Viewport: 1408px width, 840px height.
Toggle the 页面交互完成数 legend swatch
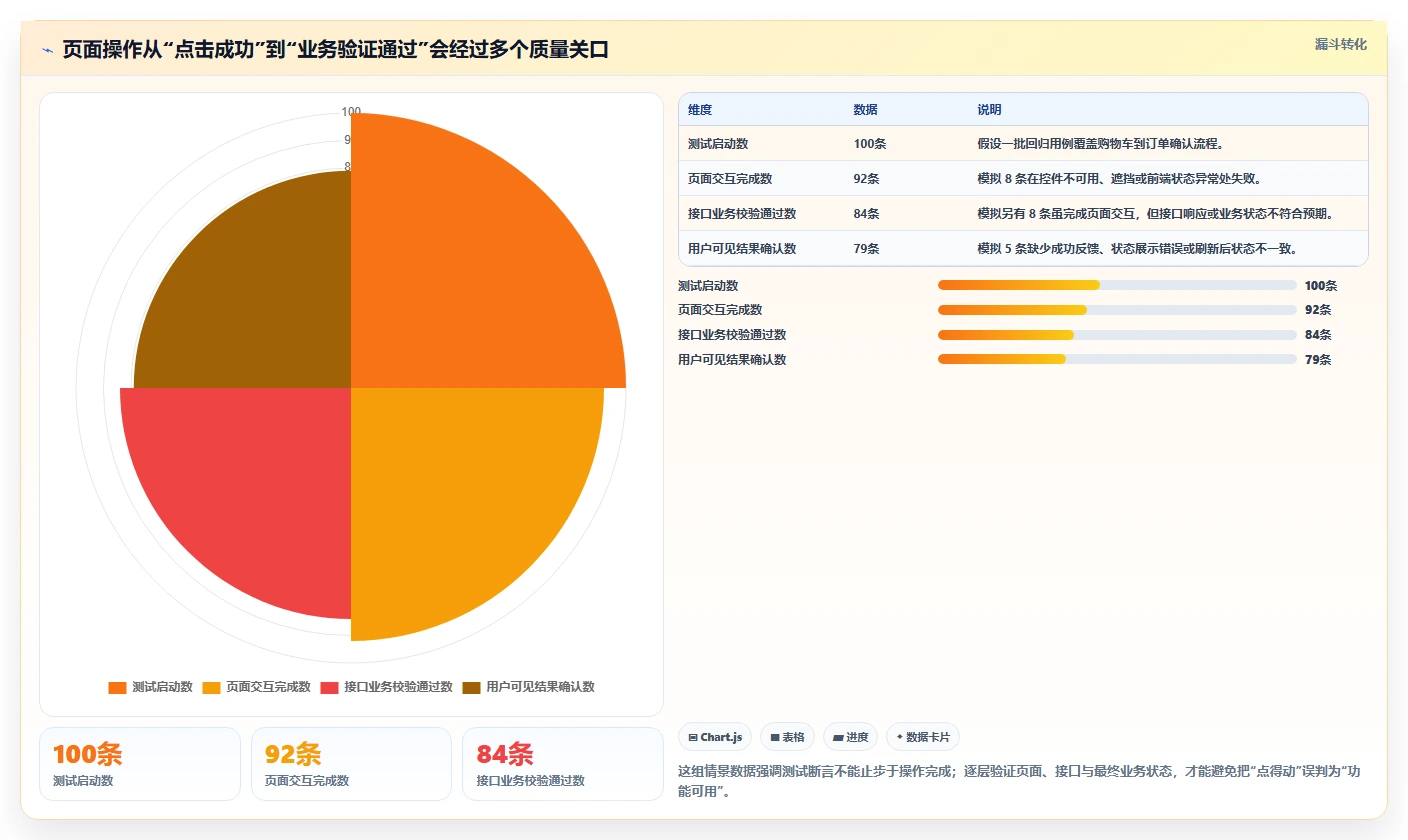211,687
